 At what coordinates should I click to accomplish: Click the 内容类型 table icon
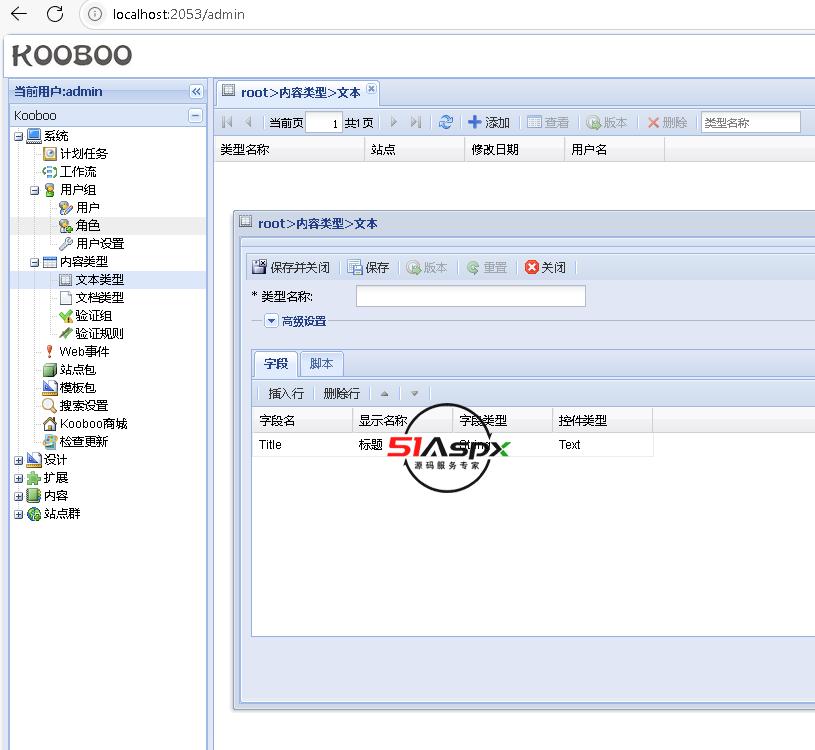point(49,262)
